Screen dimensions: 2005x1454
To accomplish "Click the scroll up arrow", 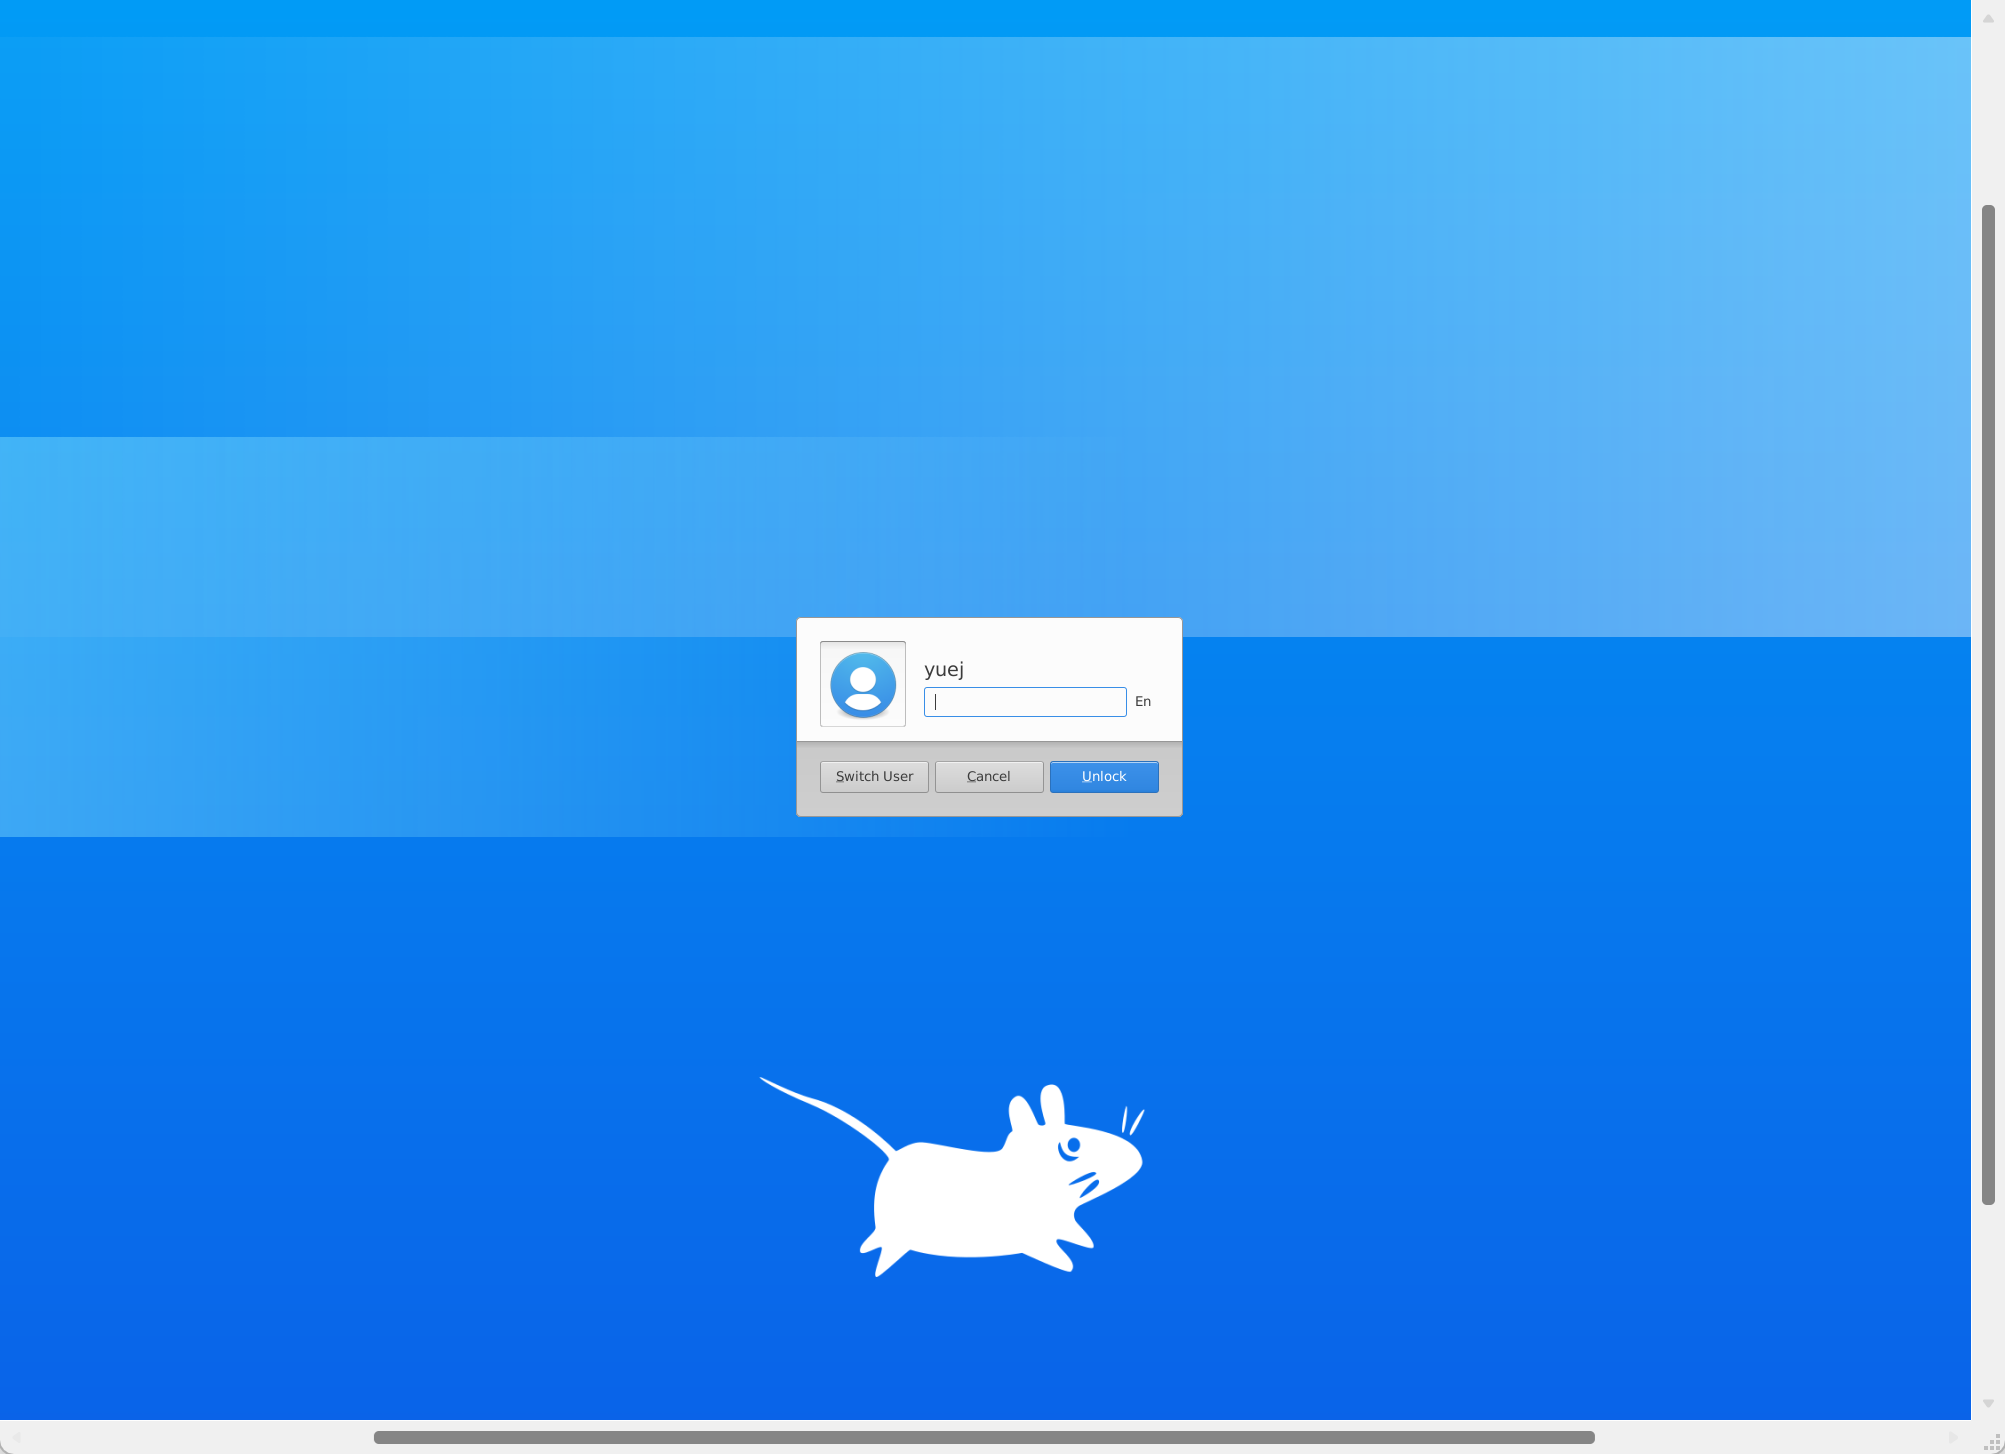I will [x=1988, y=18].
